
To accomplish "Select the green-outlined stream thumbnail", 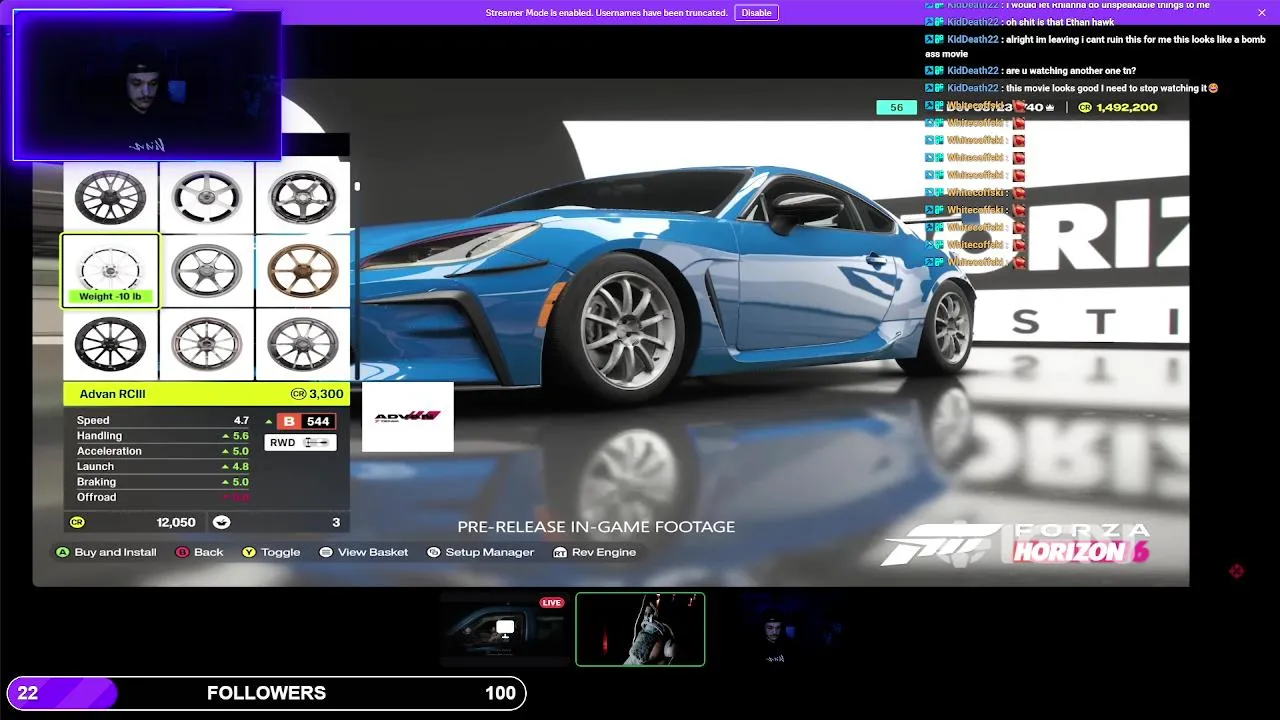I will click(x=640, y=629).
